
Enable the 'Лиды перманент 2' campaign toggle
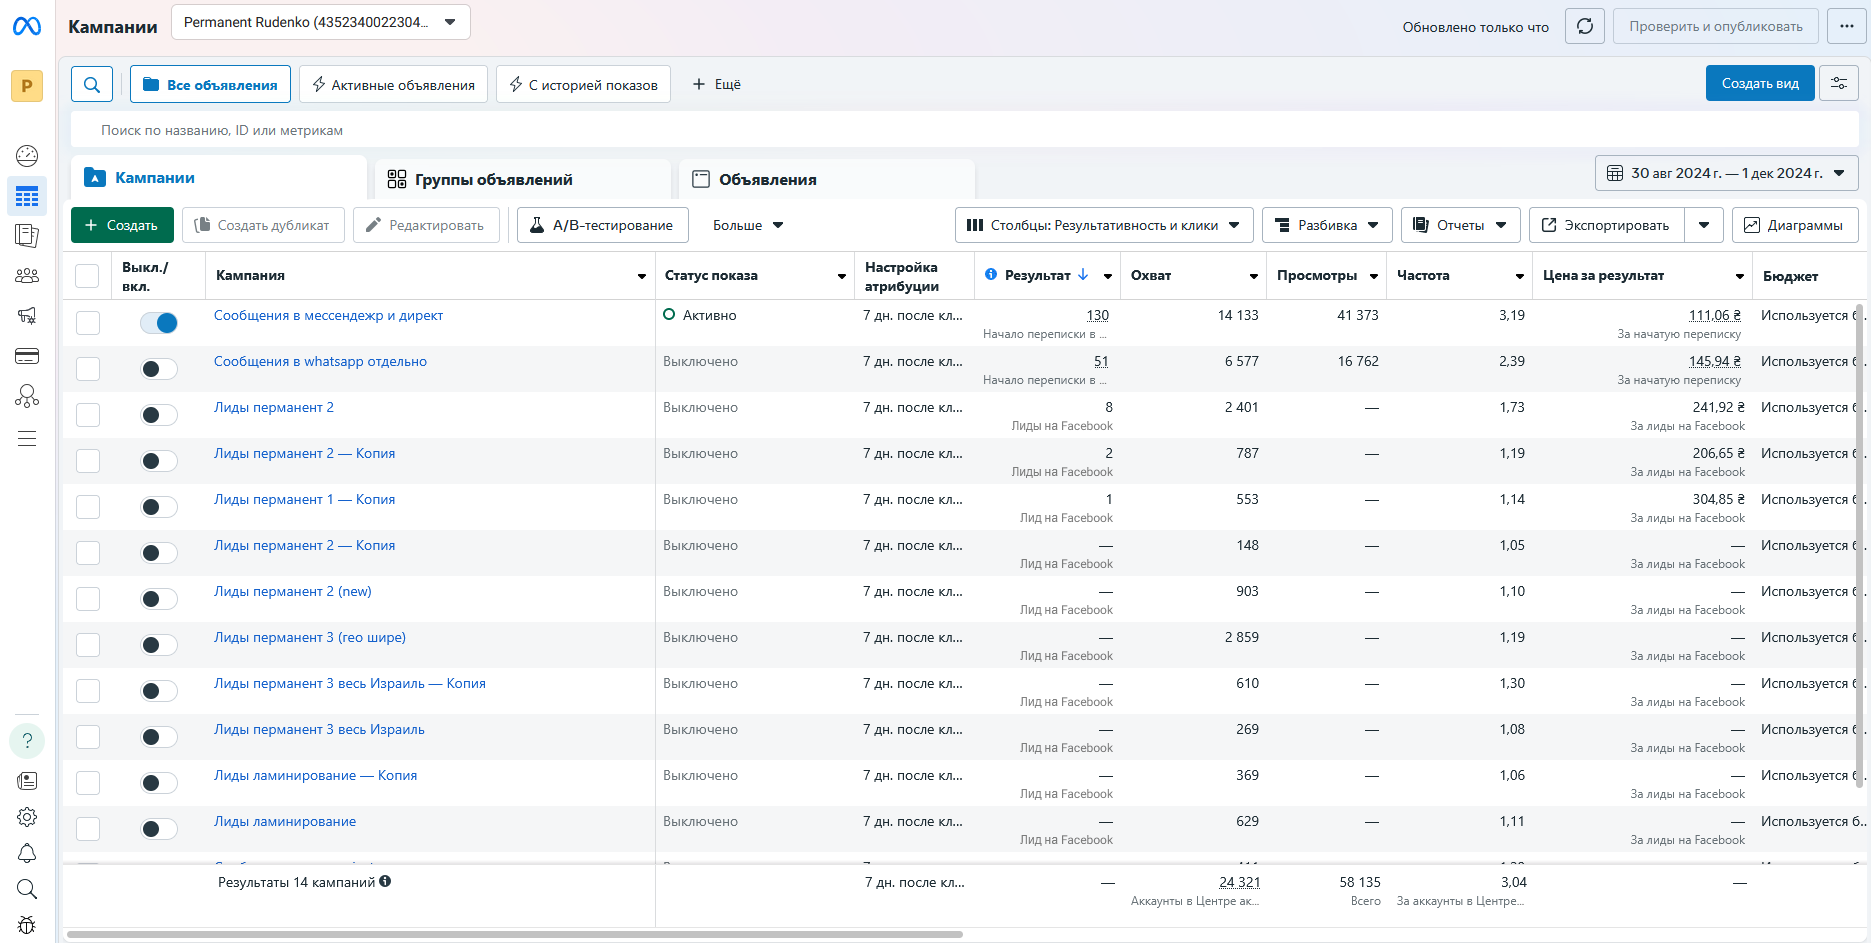click(x=159, y=415)
